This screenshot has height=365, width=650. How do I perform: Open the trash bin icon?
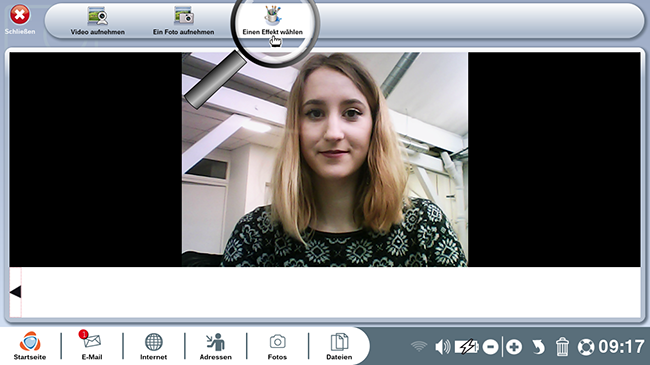click(562, 347)
